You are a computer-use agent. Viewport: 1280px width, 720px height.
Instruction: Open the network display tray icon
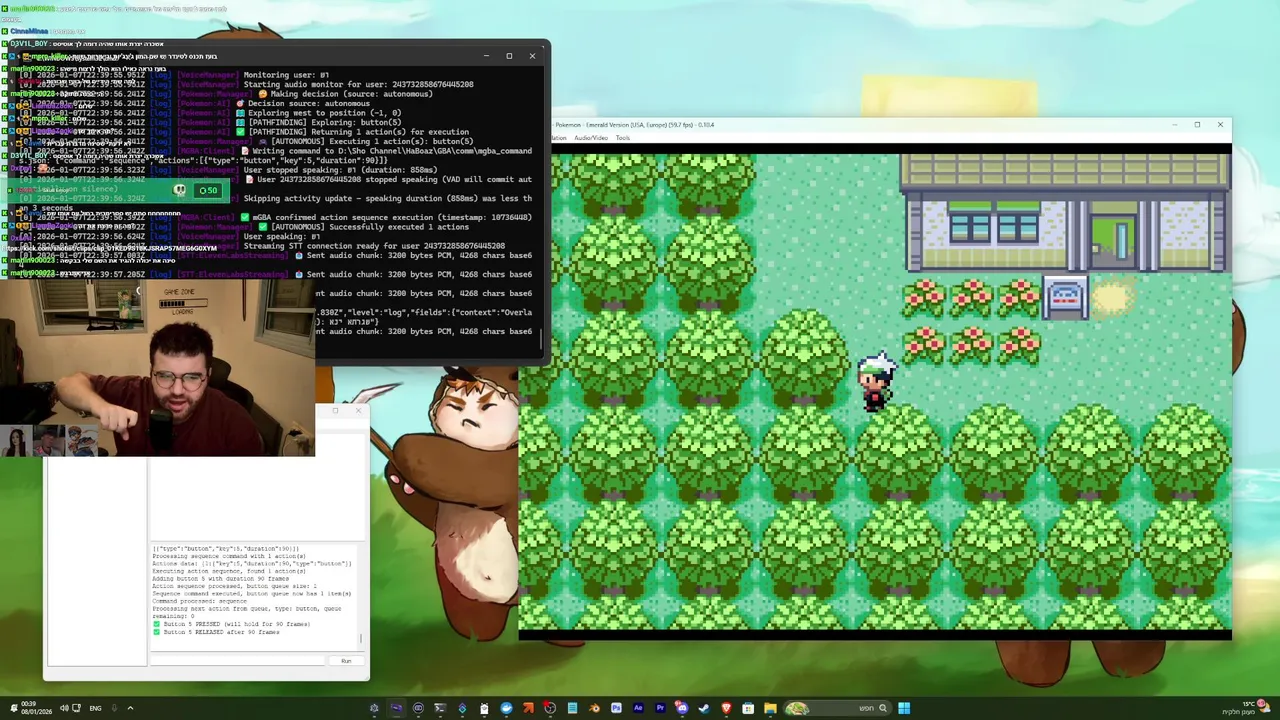pos(76,708)
